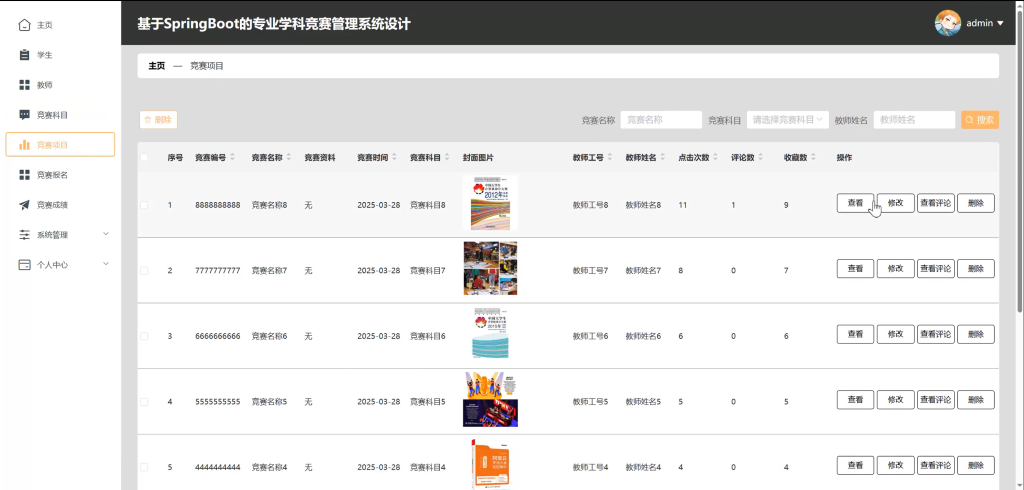Click the 主页 breadcrumb link

(x=157, y=66)
